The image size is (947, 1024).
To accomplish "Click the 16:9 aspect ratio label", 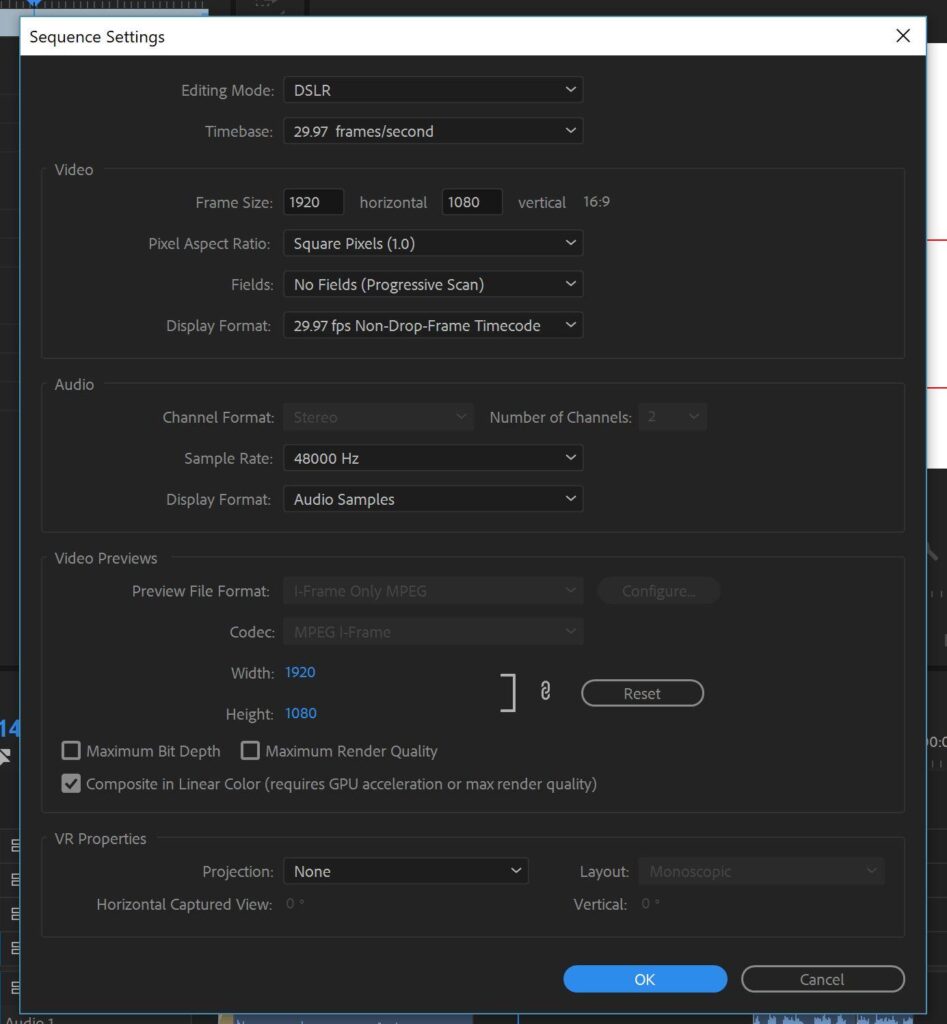I will pos(596,201).
